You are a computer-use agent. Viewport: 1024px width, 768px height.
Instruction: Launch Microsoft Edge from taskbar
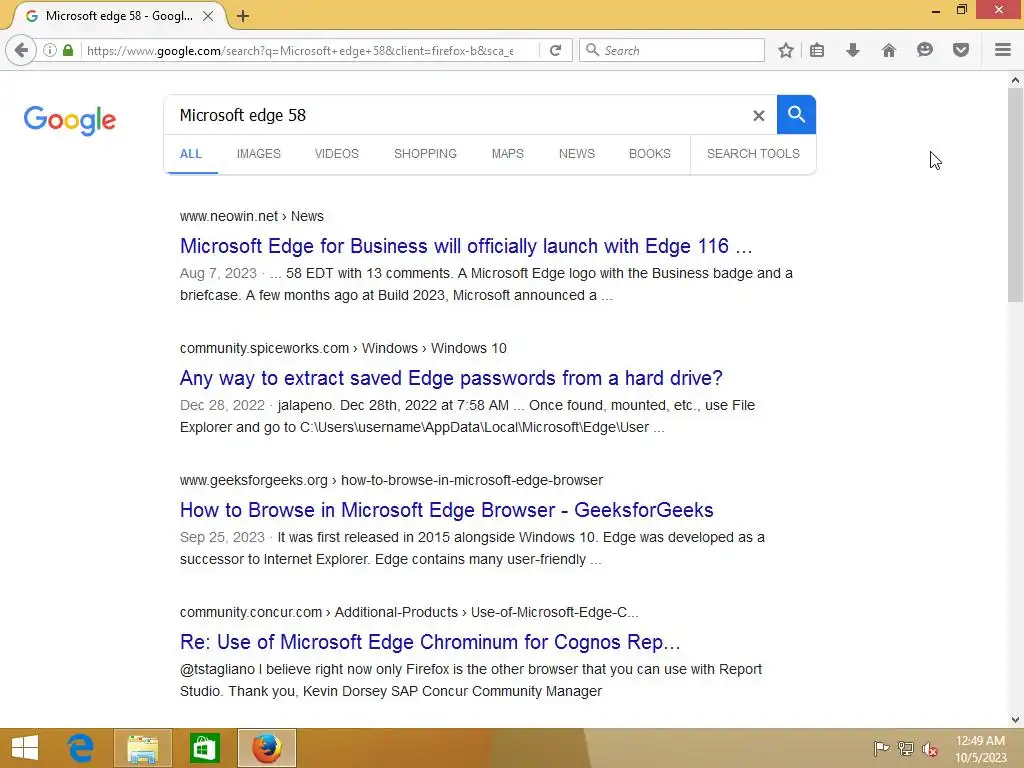click(x=81, y=748)
